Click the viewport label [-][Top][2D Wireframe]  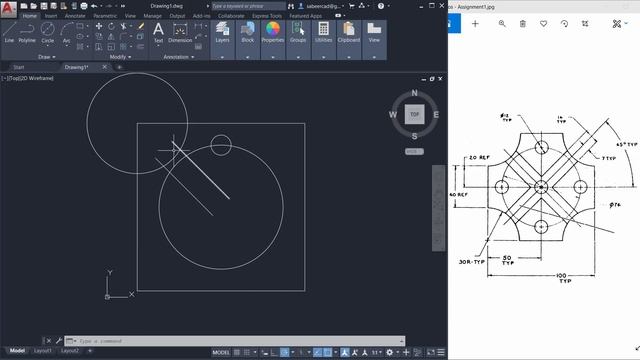point(28,78)
